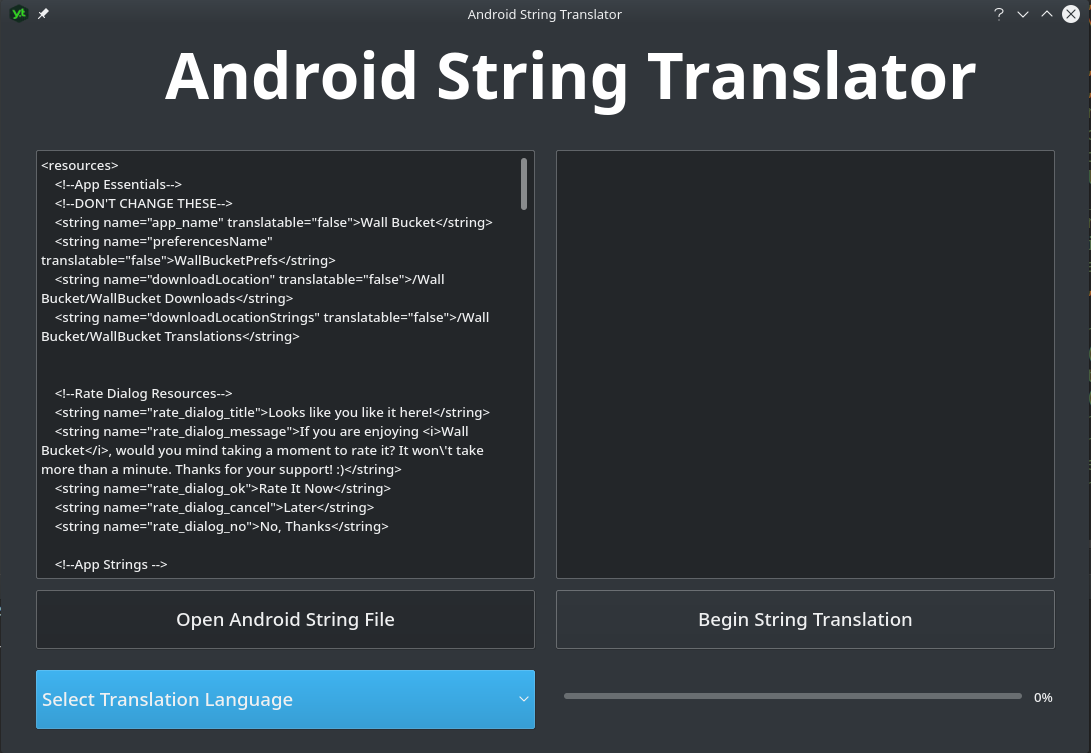Screen dimensions: 1091x753
Task: Click the rate_dialog_title string line
Action: coord(272,413)
